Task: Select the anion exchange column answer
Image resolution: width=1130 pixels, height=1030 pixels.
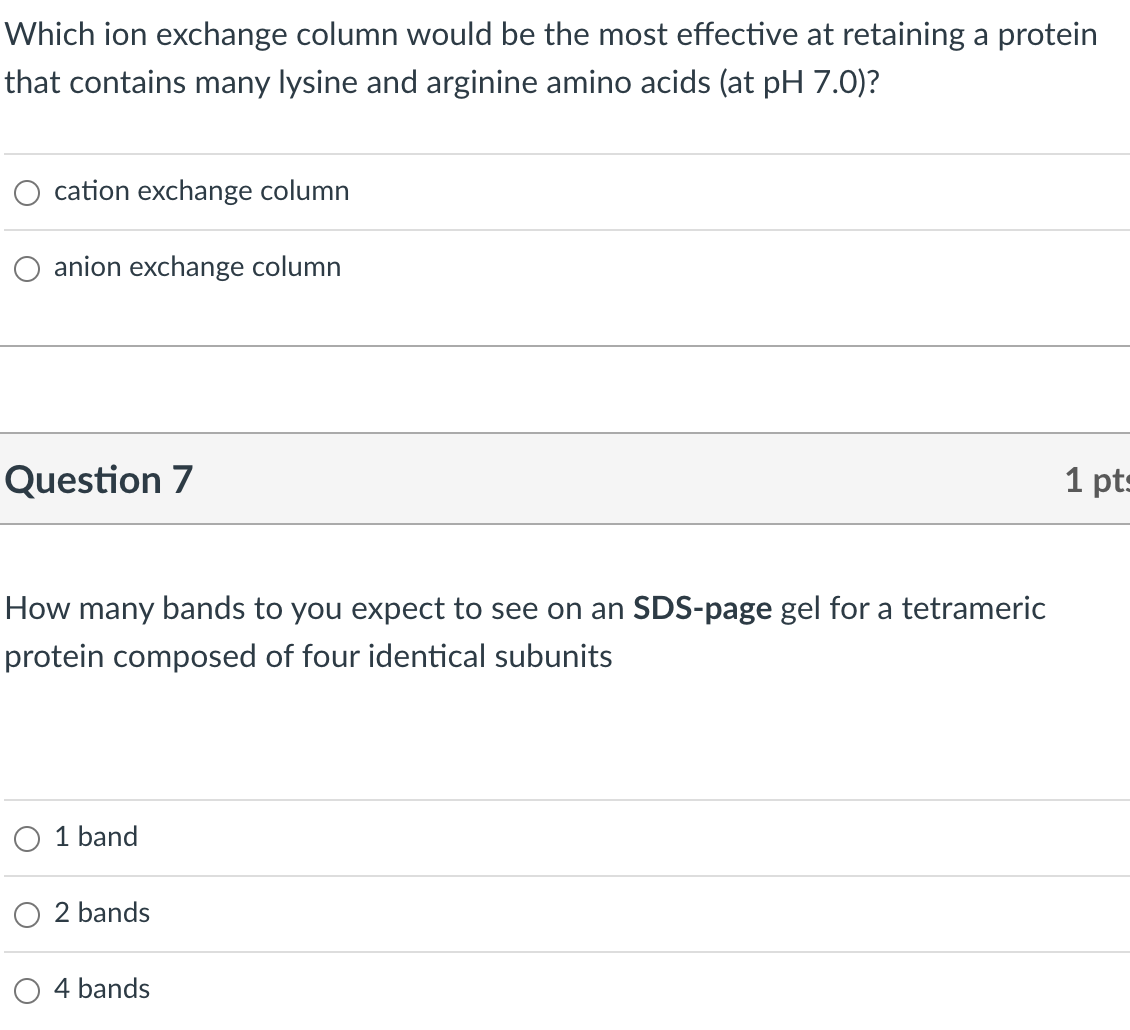Action: 26,268
